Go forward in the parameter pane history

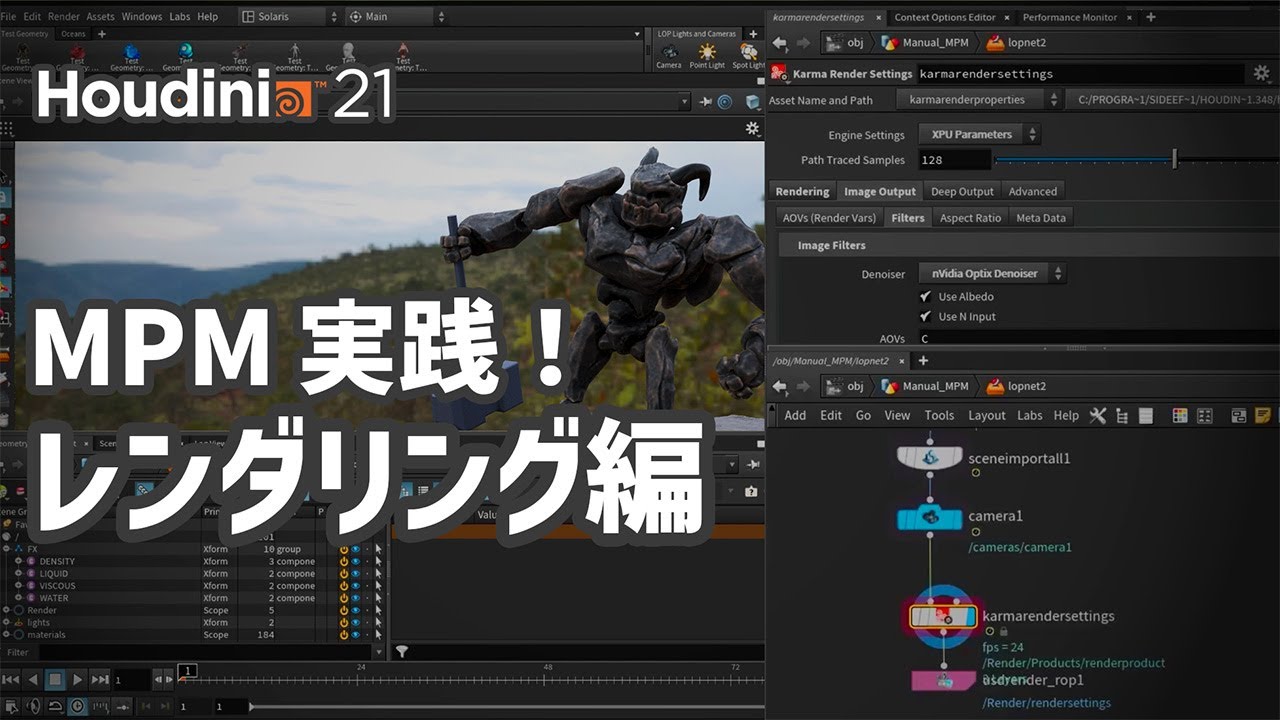(803, 43)
